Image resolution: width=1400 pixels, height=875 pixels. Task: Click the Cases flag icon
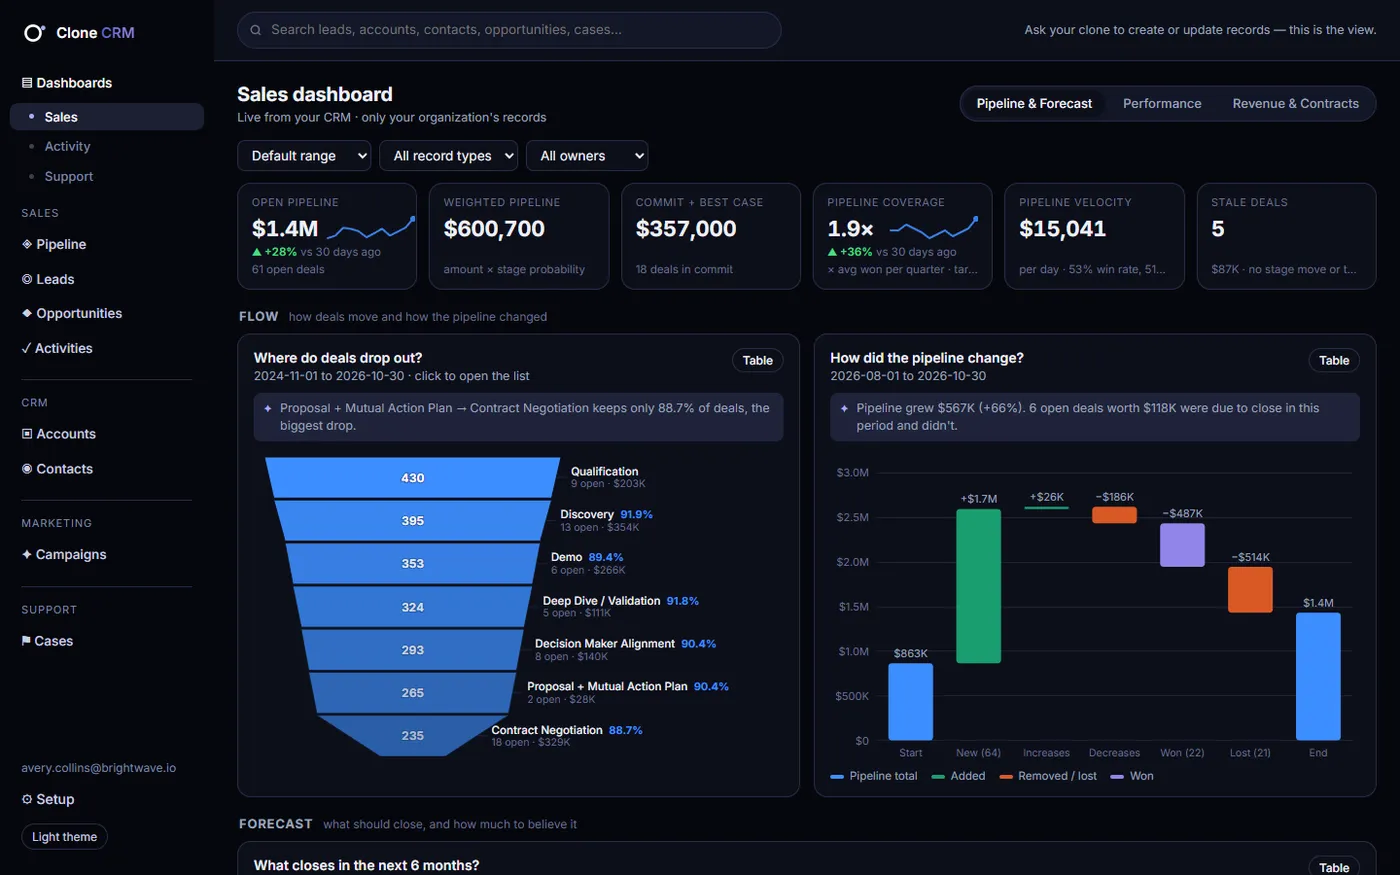pyautogui.click(x=26, y=641)
